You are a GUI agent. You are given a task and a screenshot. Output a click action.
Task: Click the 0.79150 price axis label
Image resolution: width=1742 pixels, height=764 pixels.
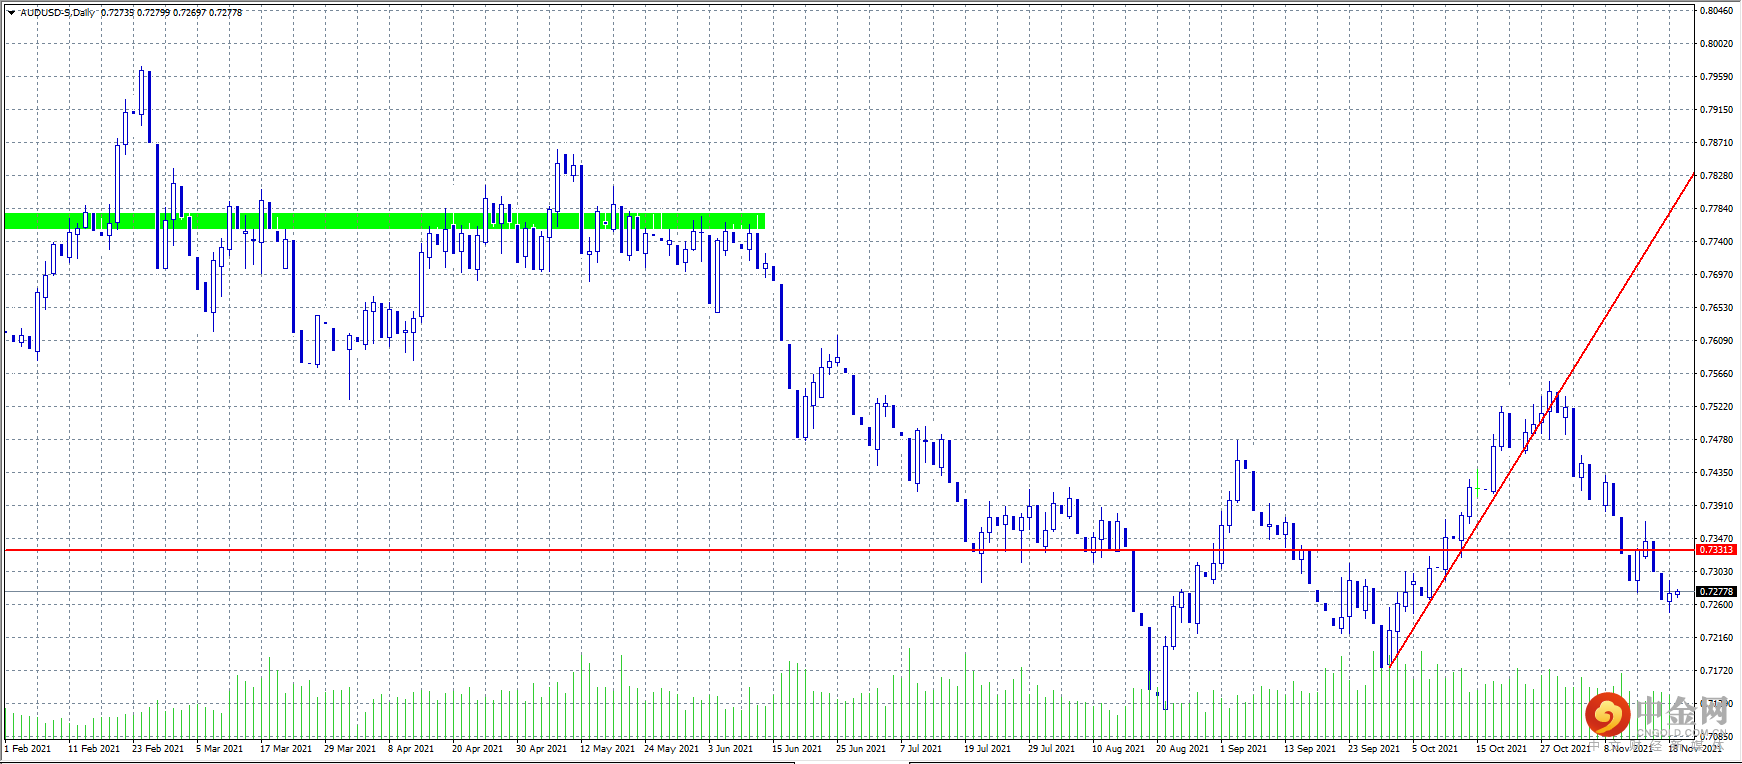[x=1717, y=110]
